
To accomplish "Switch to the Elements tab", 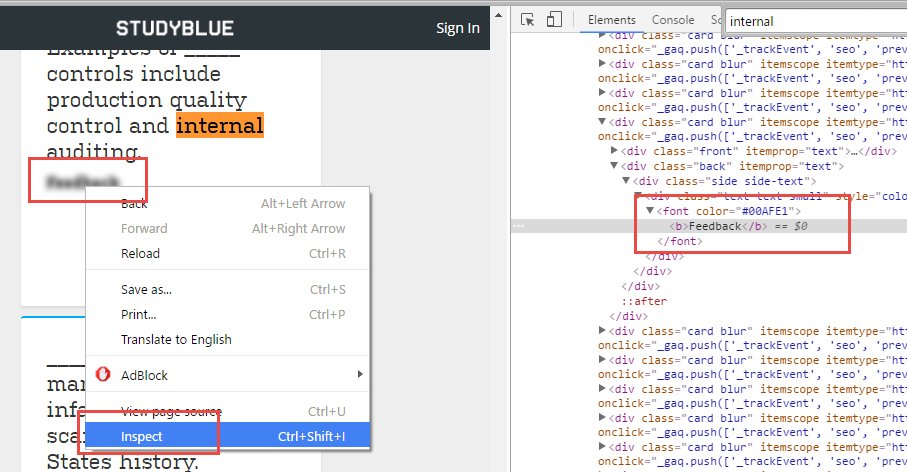I will click(x=611, y=20).
